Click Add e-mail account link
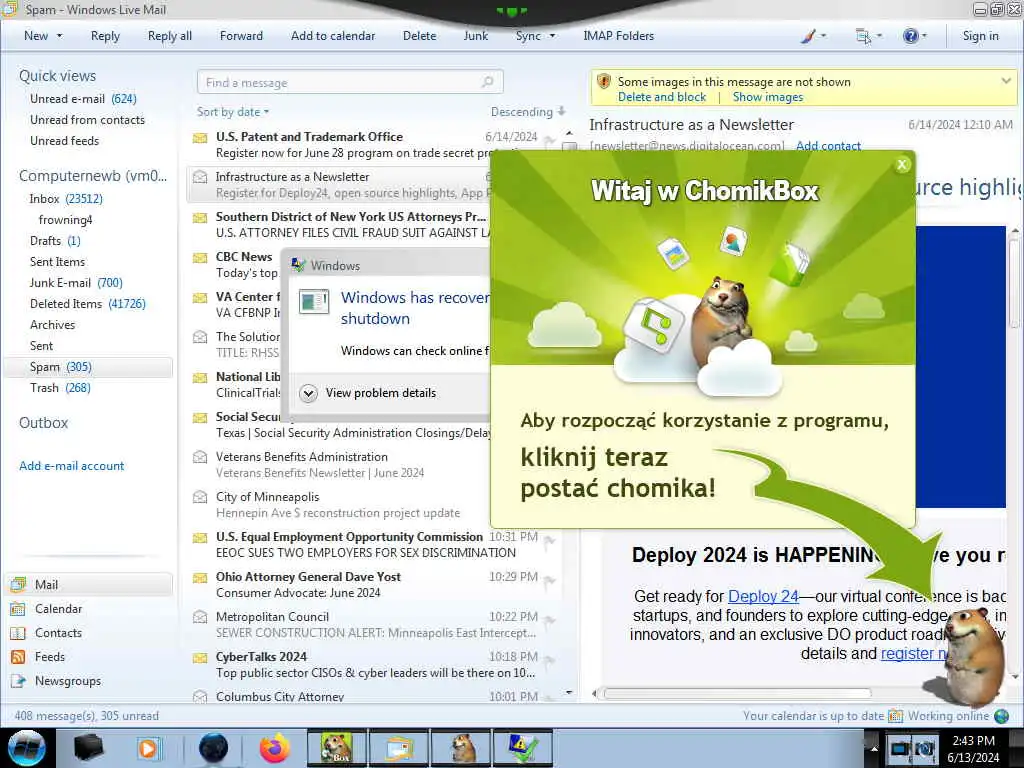The width and height of the screenshot is (1024, 768). (x=71, y=466)
